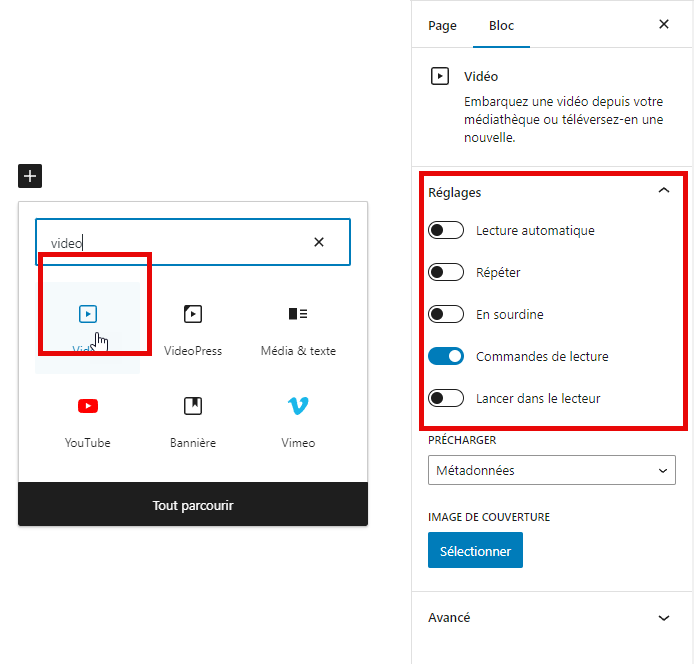Close the settings sidebar panel
Image resolution: width=694 pixels, height=664 pixels.
(664, 25)
